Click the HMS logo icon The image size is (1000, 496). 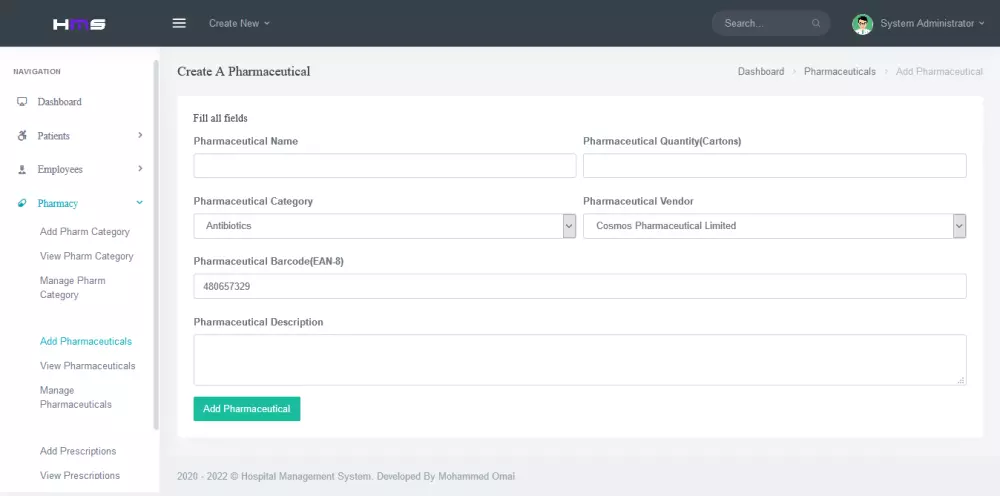[x=79, y=23]
